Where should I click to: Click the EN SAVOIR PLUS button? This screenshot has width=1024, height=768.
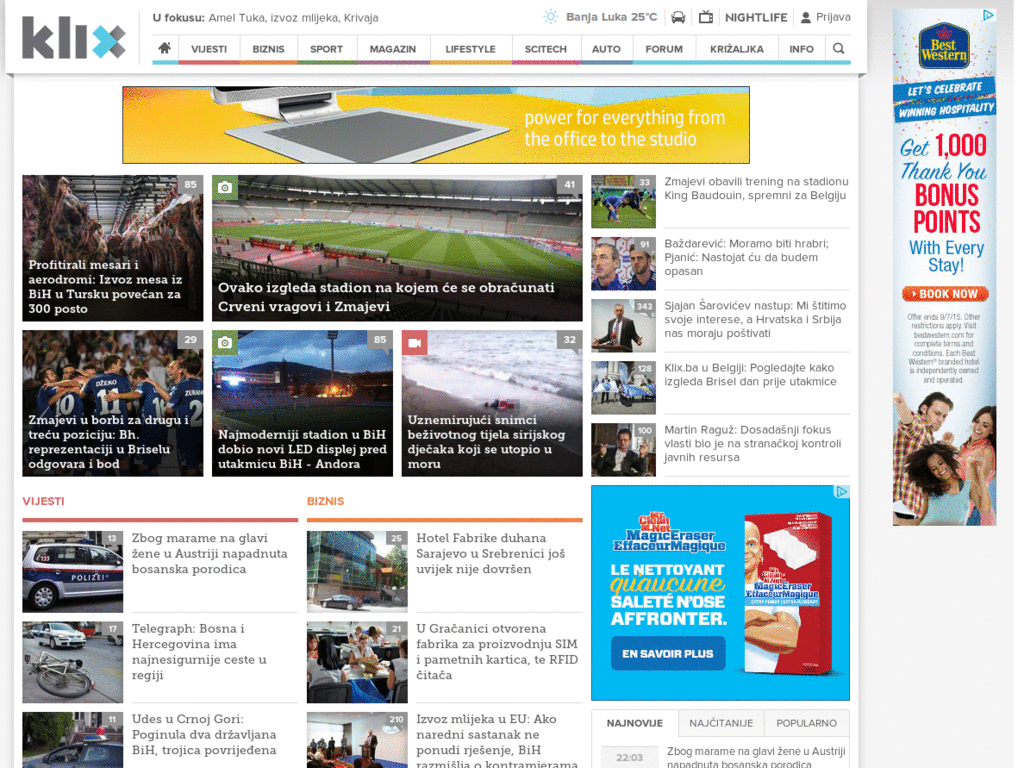pyautogui.click(x=667, y=653)
